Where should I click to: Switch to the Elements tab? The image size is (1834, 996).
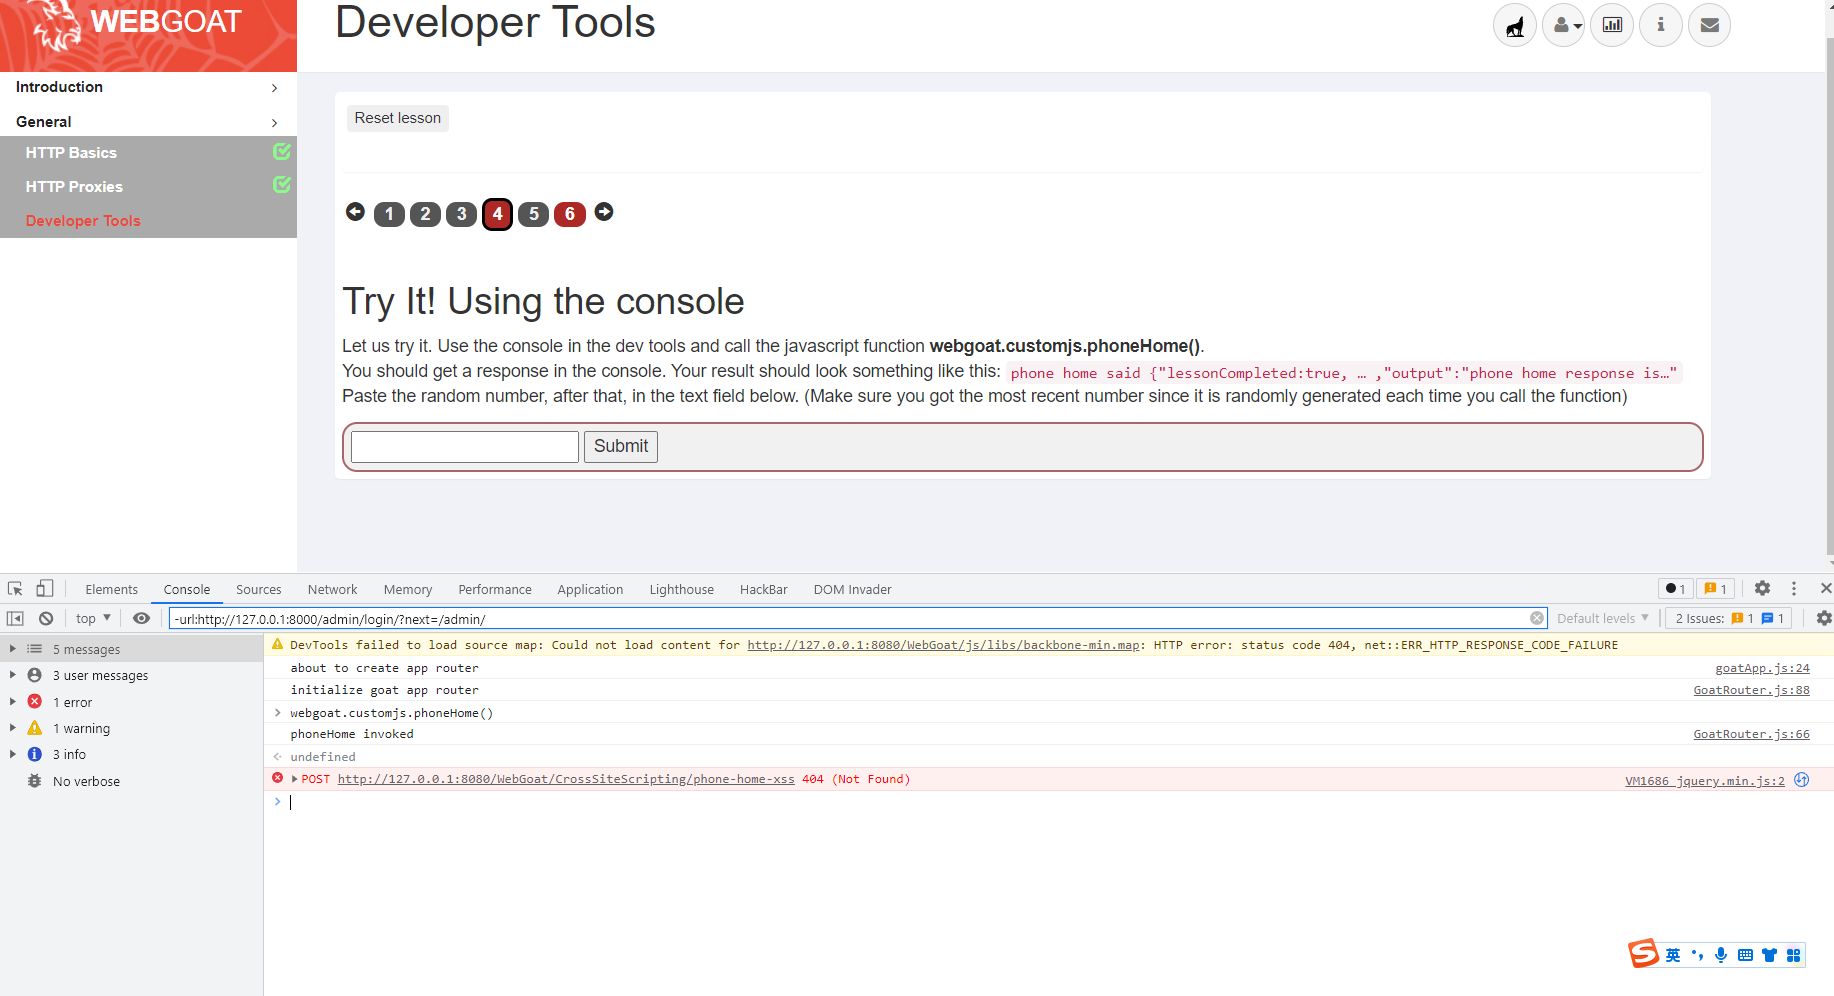coord(112,589)
